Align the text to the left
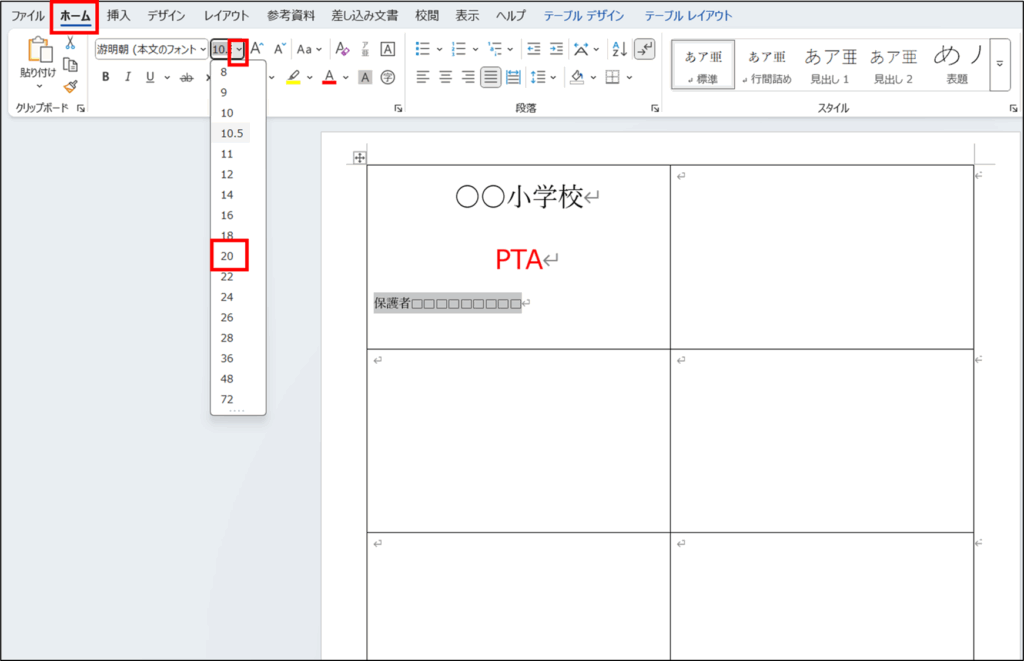 click(x=423, y=78)
